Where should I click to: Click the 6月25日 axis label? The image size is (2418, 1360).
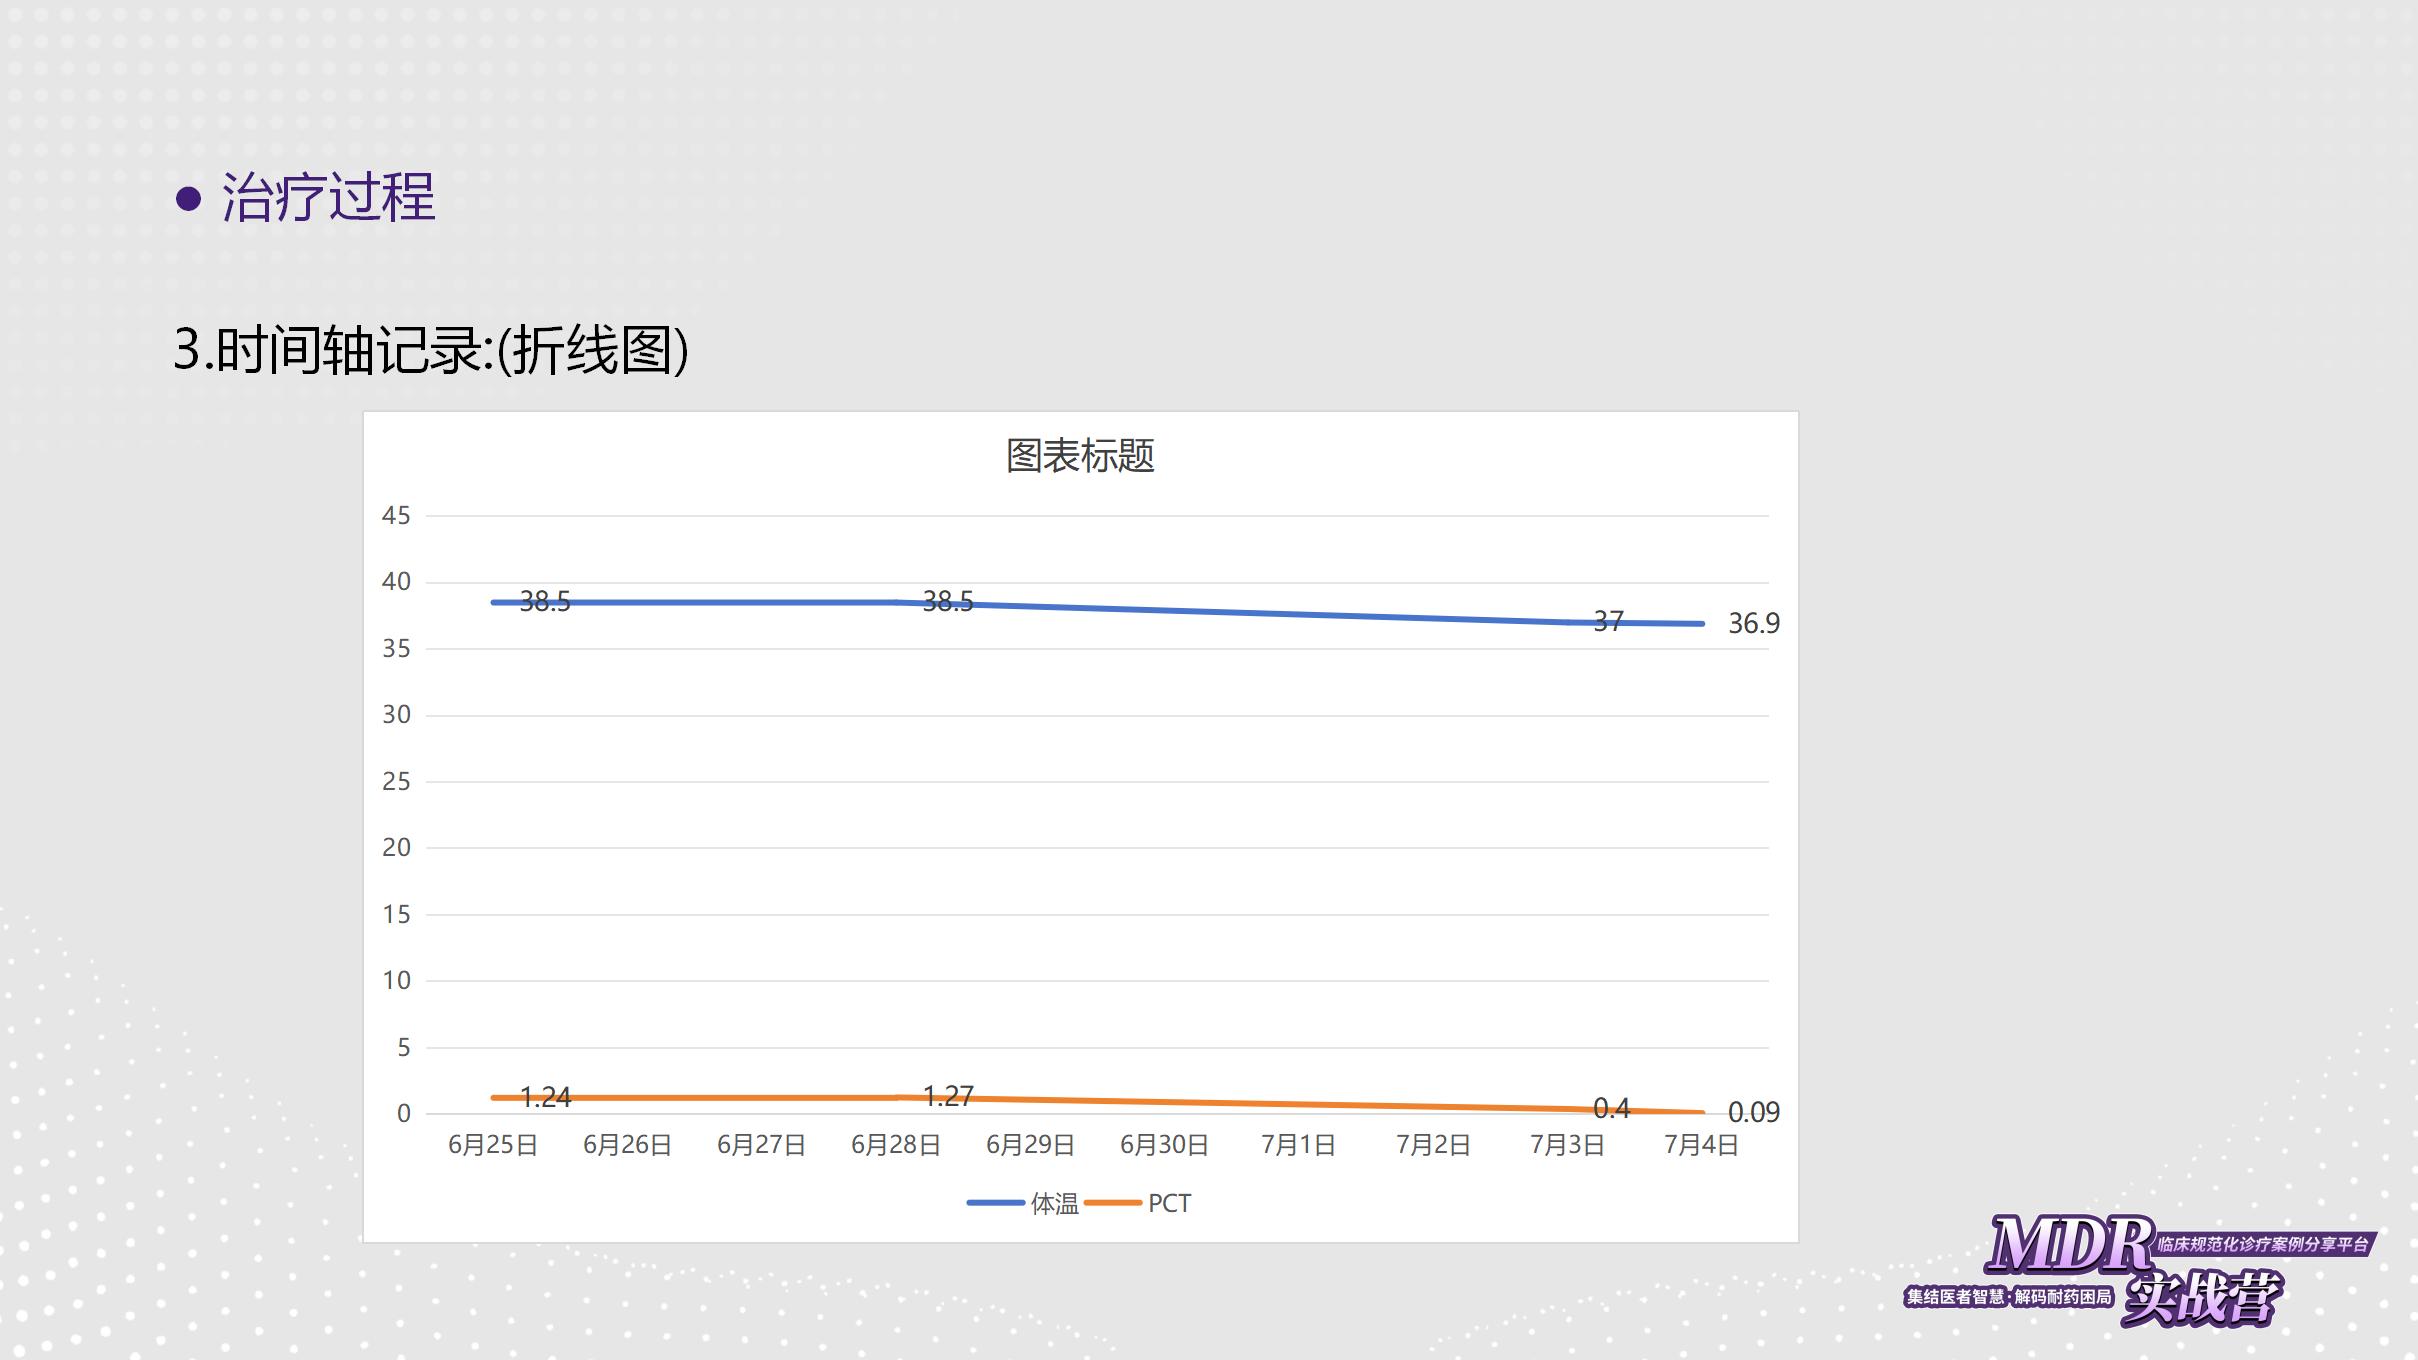493,1145
